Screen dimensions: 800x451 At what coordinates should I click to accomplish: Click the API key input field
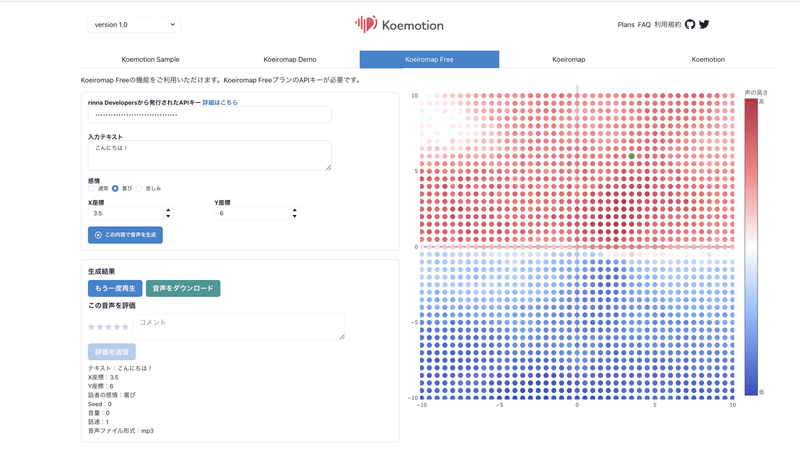pos(210,115)
